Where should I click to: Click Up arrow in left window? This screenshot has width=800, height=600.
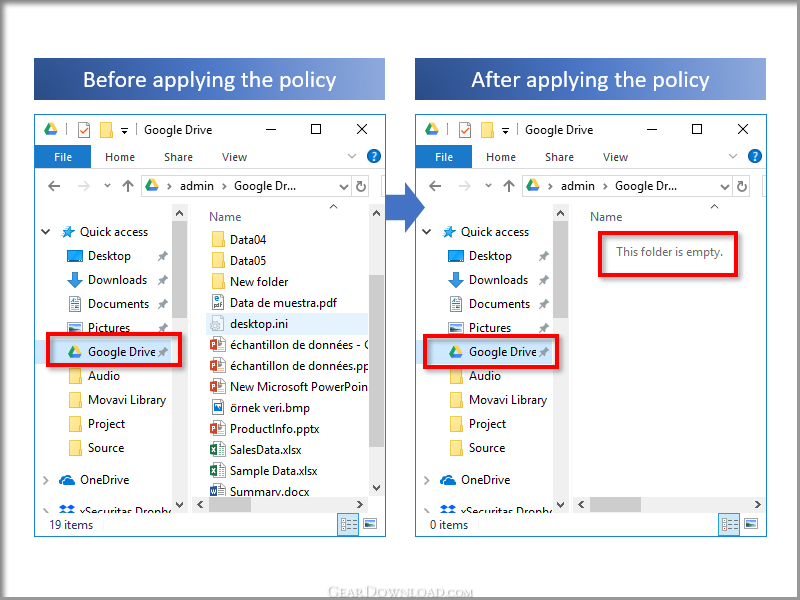pyautogui.click(x=128, y=186)
